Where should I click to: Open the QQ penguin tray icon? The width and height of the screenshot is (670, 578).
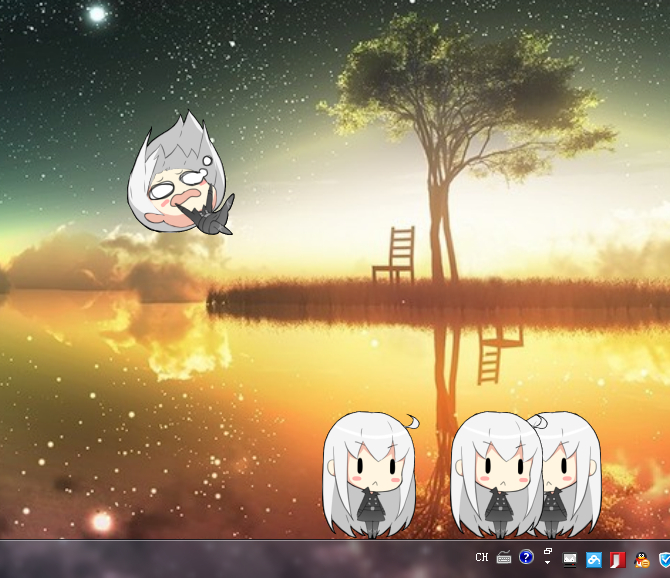click(641, 560)
